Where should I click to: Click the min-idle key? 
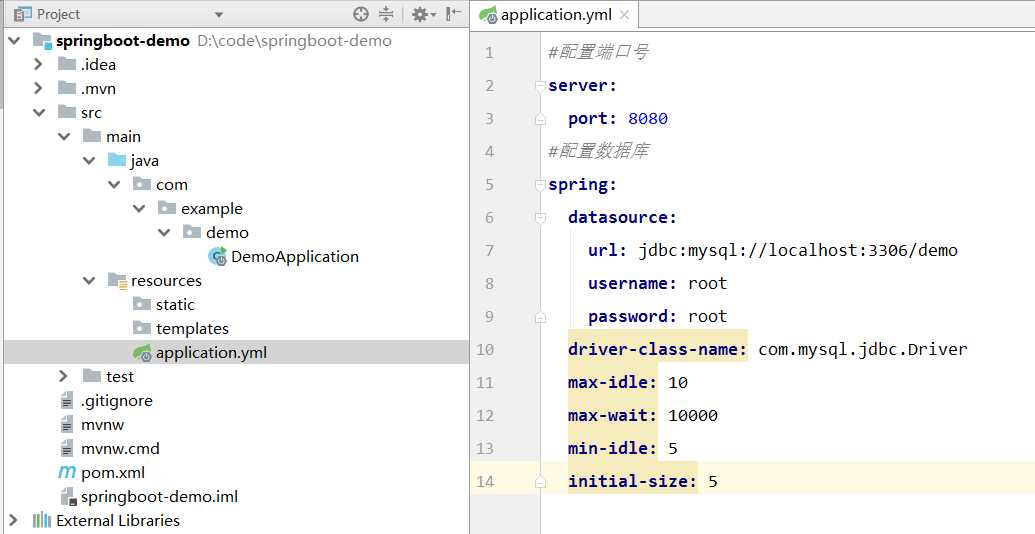(612, 448)
